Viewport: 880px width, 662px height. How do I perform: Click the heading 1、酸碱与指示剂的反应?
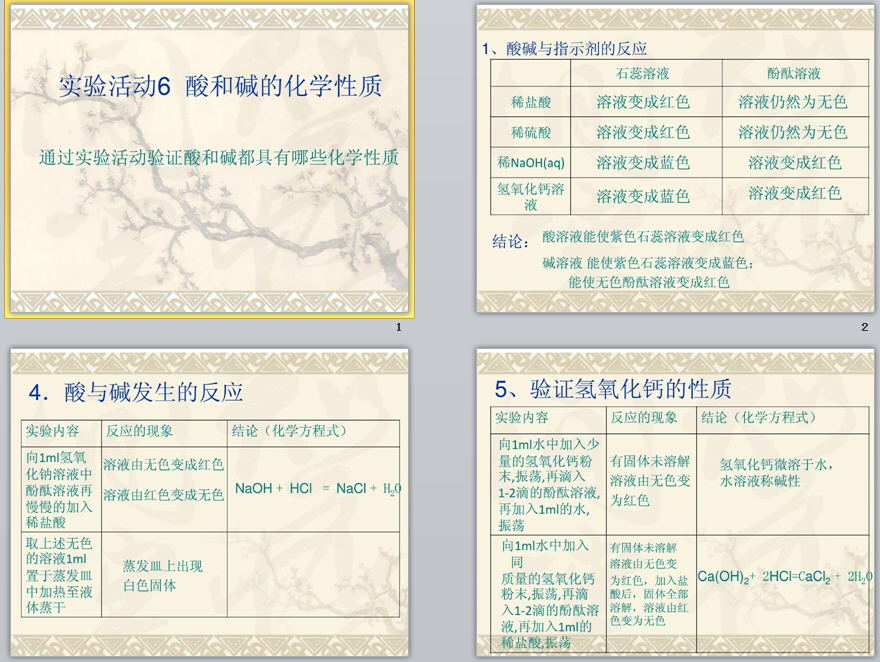point(564,48)
